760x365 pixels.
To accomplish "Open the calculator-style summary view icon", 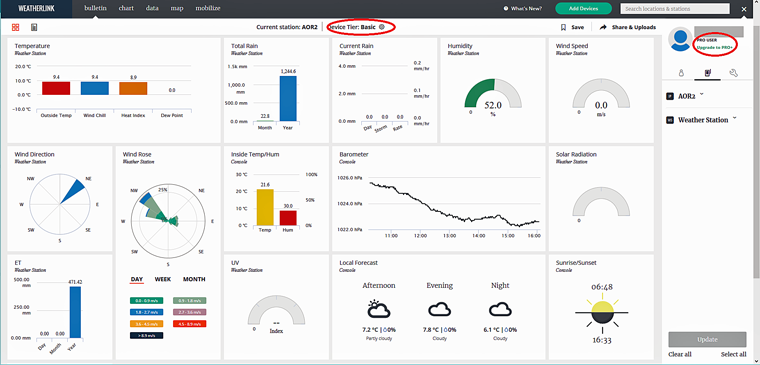I will point(34,28).
